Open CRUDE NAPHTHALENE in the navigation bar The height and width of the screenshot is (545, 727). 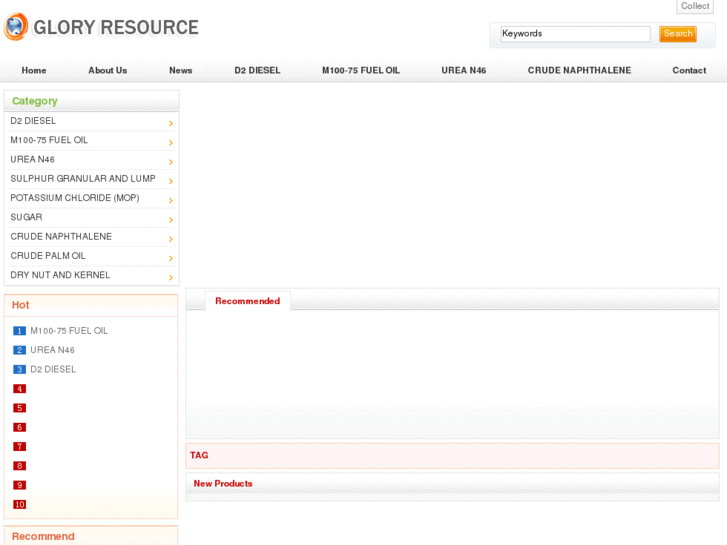(579, 71)
